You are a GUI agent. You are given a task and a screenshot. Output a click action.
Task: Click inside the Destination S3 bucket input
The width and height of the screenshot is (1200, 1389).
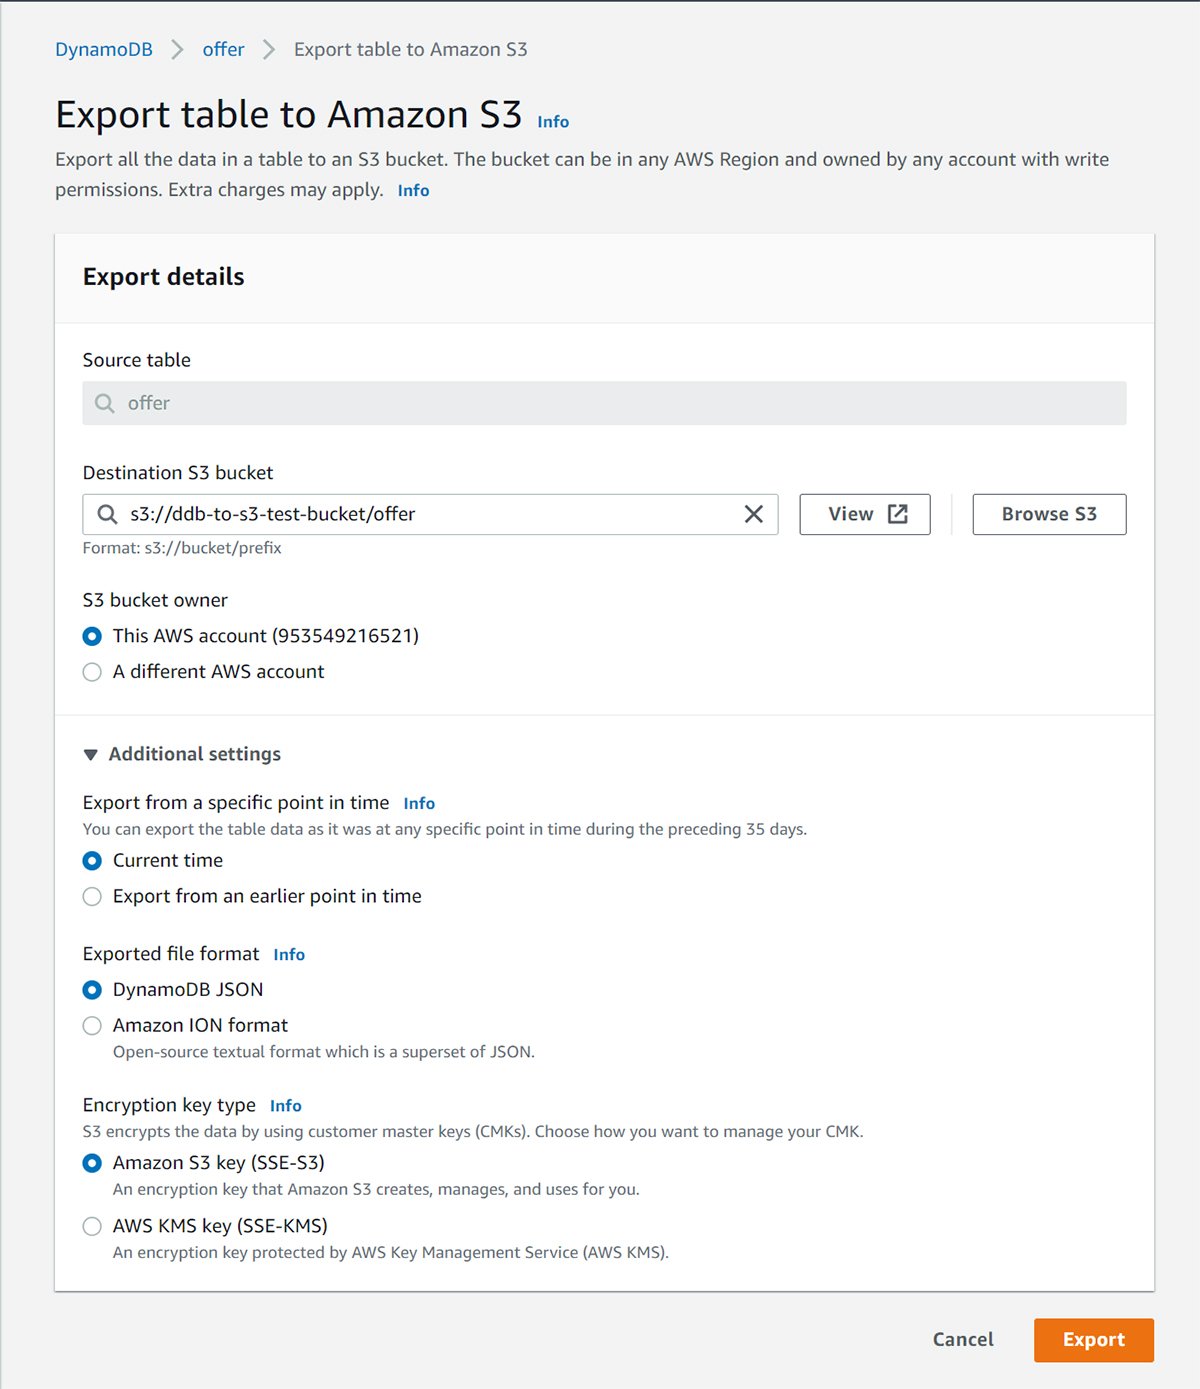430,514
